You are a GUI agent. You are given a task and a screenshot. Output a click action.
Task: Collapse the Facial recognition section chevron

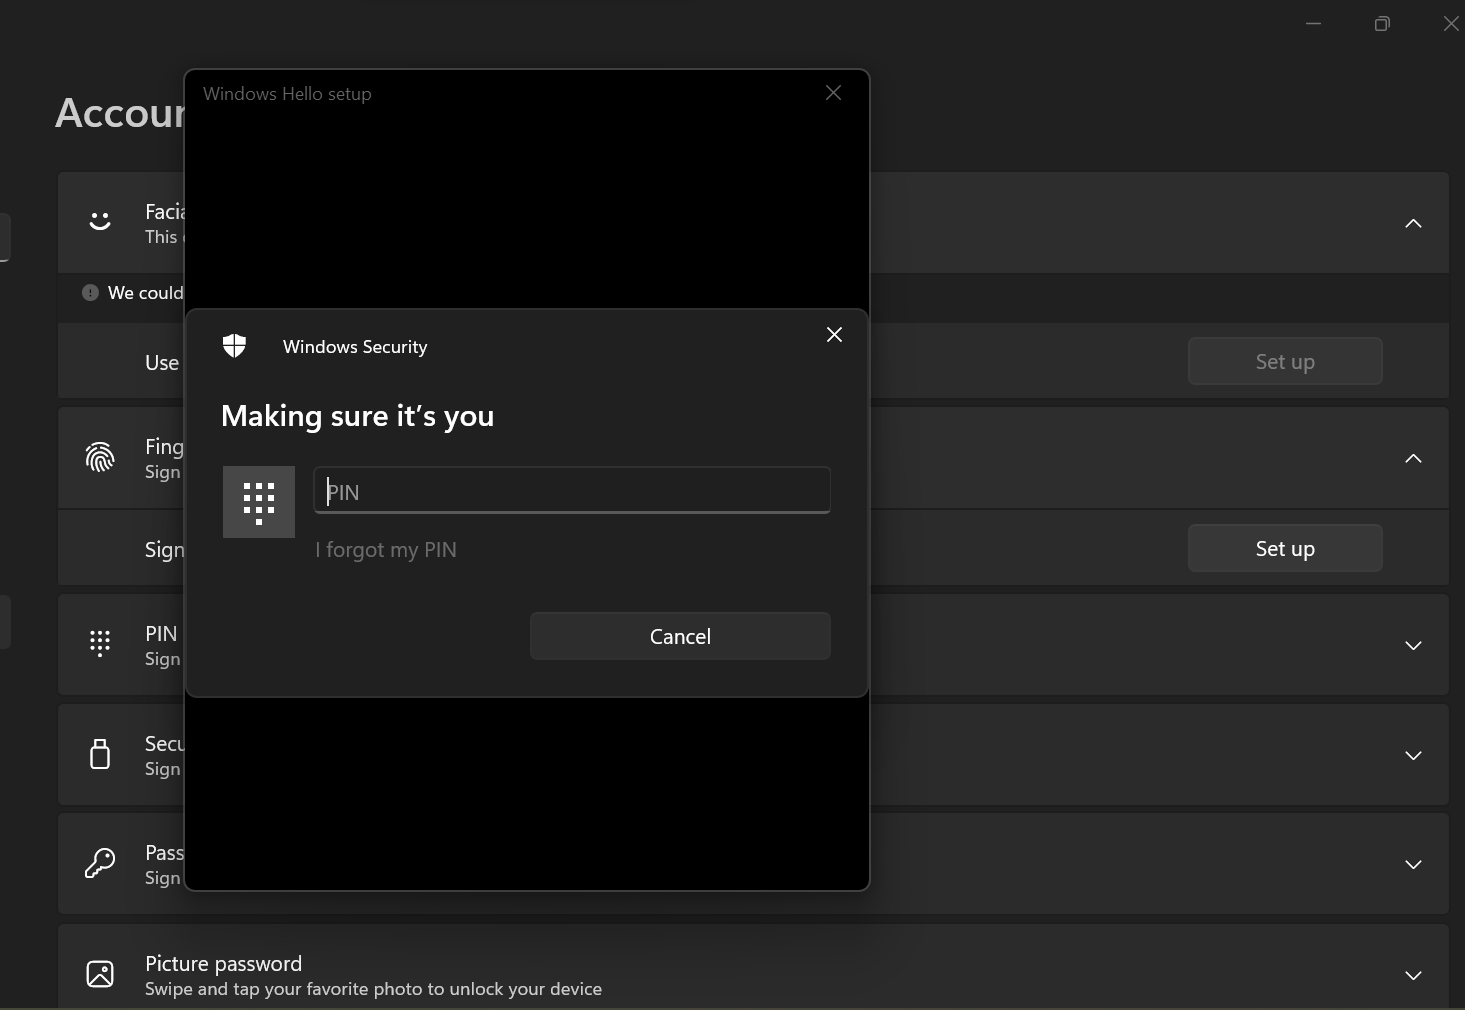click(x=1413, y=223)
